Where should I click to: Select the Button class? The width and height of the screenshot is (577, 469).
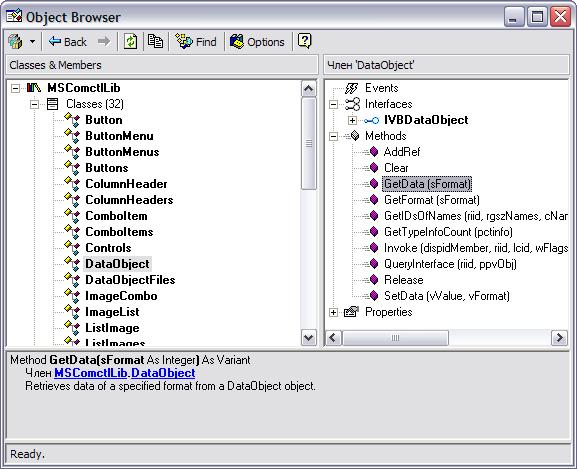[x=104, y=120]
